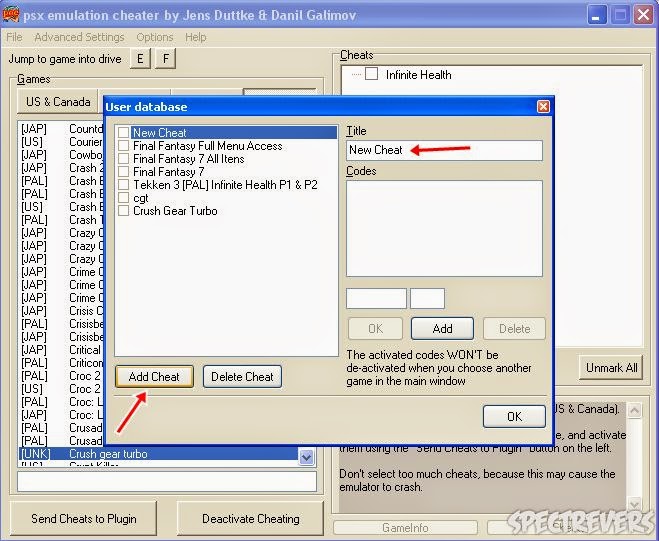Screen dimensions: 659x541
Task: Close the User database dialog
Action: click(543, 106)
